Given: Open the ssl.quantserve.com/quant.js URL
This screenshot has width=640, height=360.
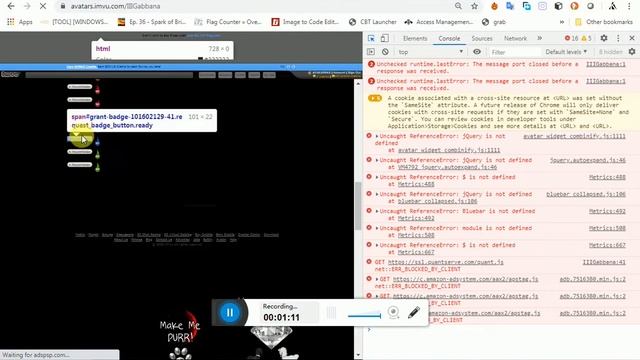Looking at the screenshot, I should click(x=445, y=262).
